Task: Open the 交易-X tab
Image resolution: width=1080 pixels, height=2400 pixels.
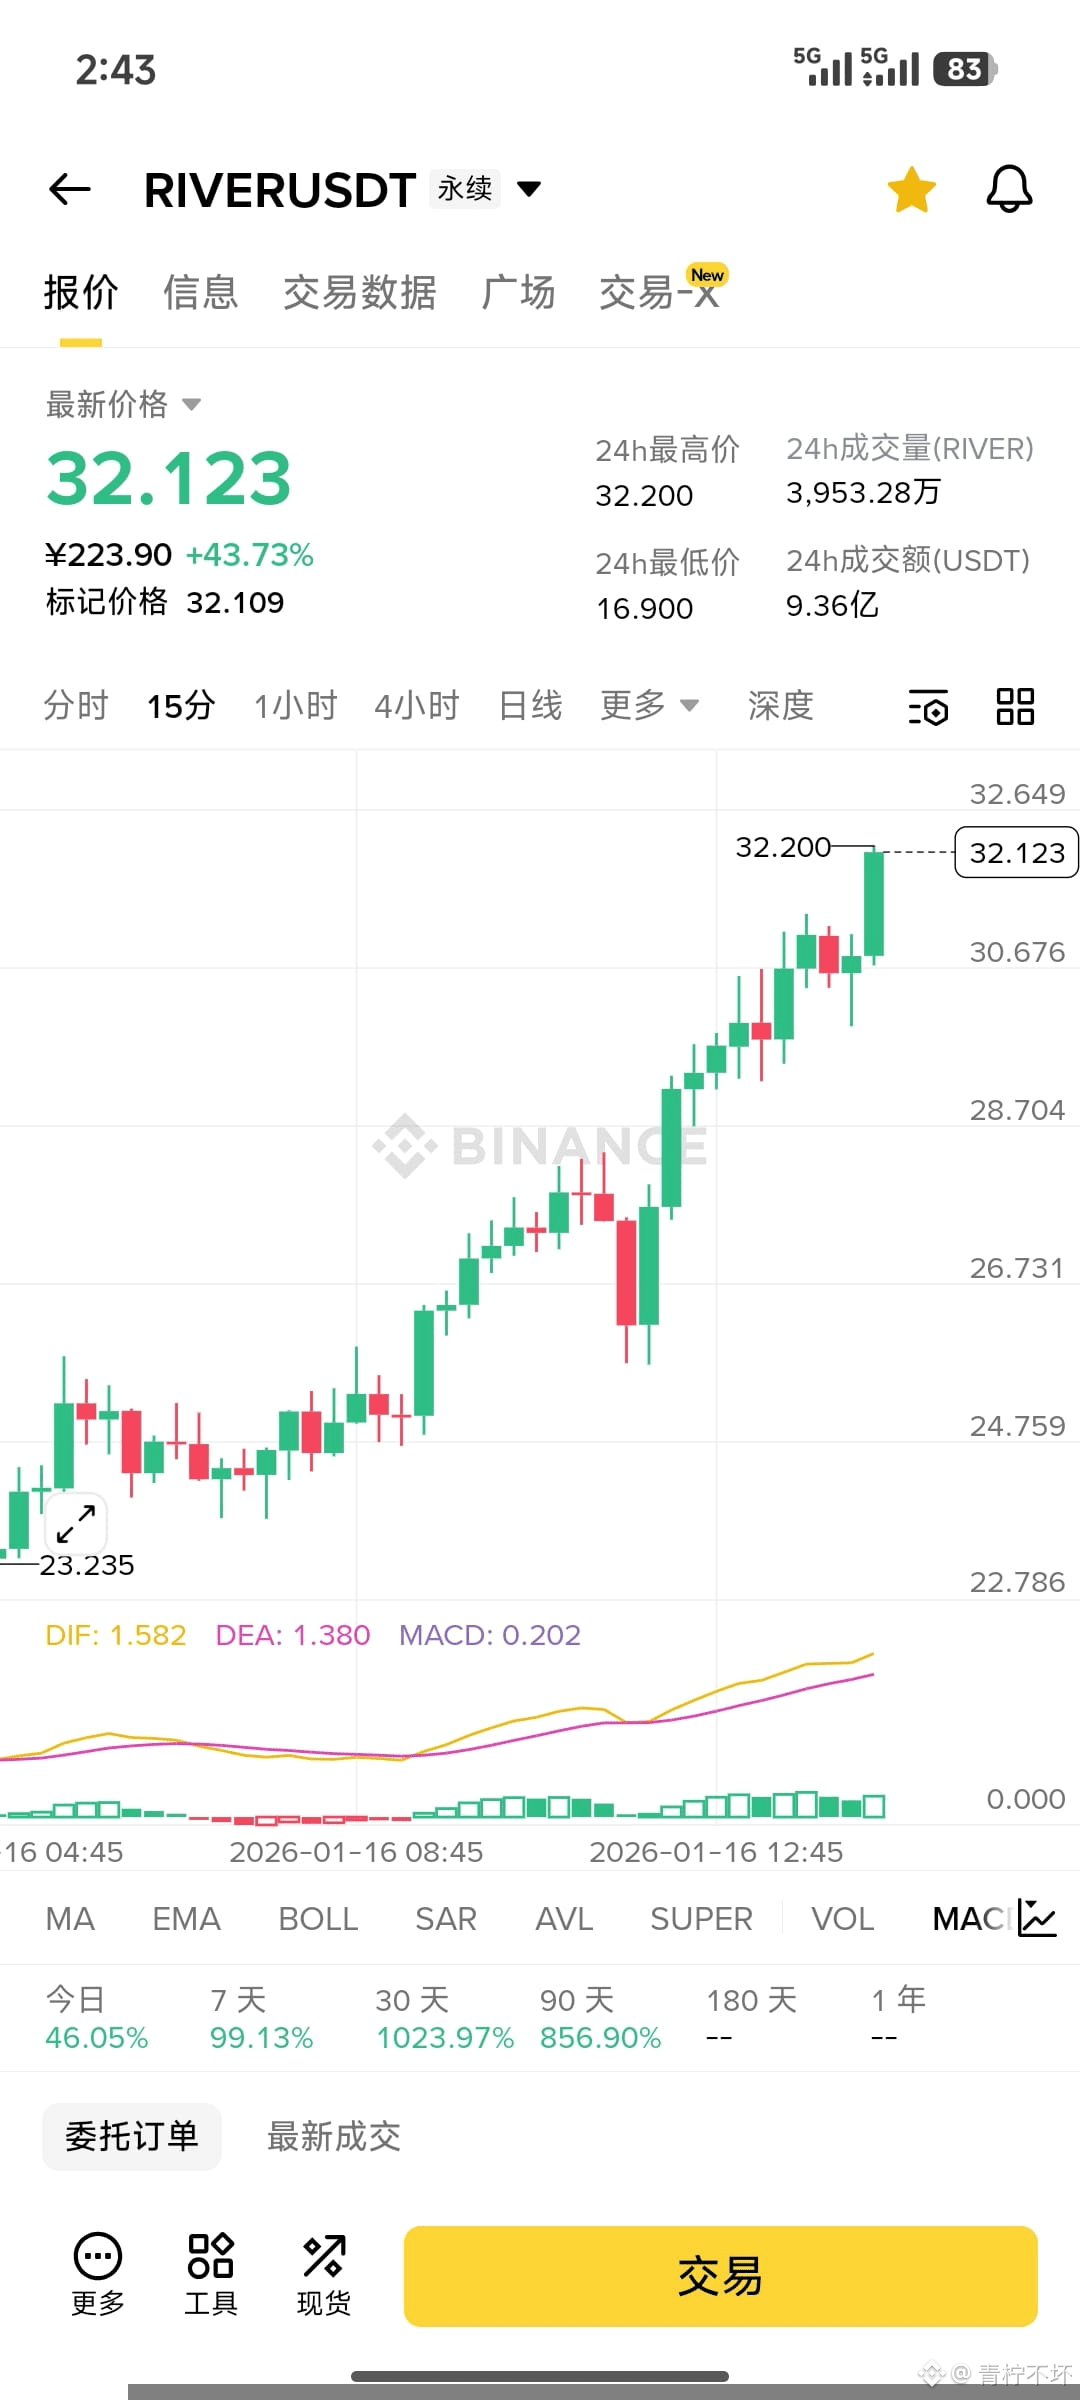Action: tap(660, 293)
